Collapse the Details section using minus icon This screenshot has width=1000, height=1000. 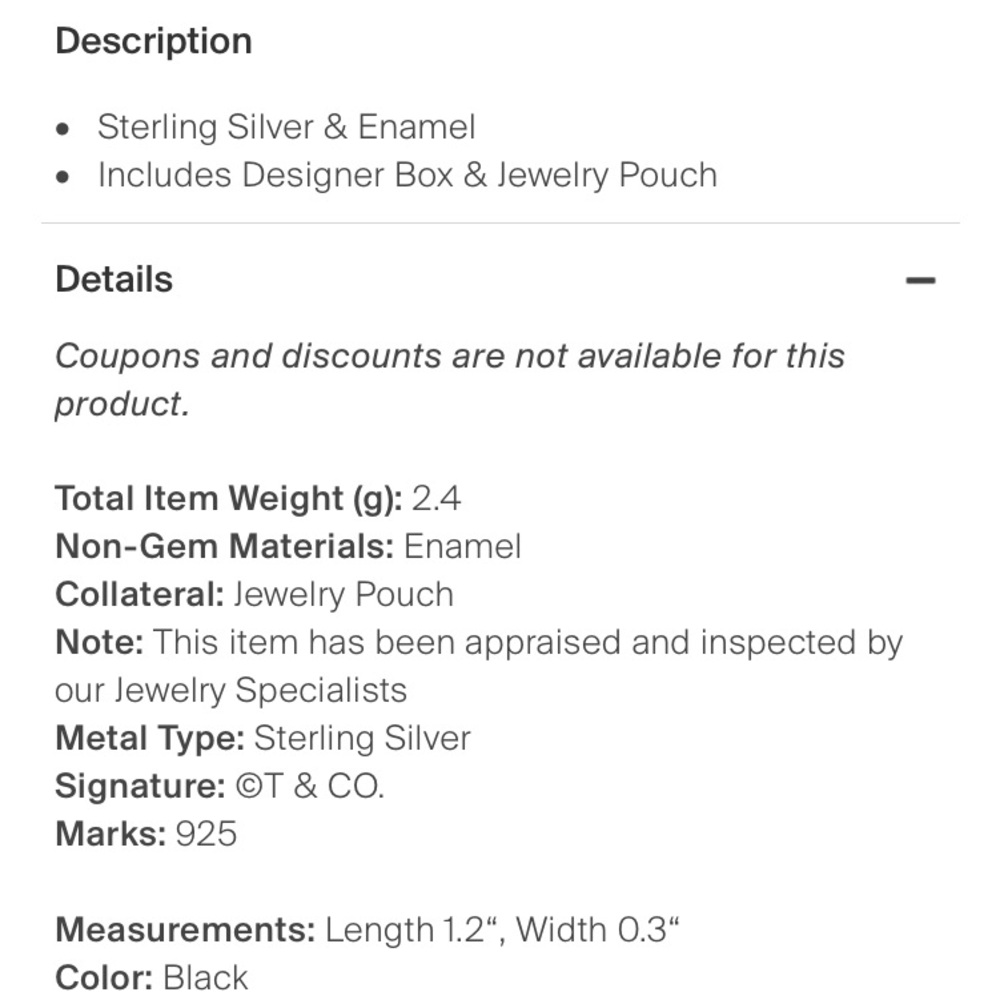(x=920, y=280)
